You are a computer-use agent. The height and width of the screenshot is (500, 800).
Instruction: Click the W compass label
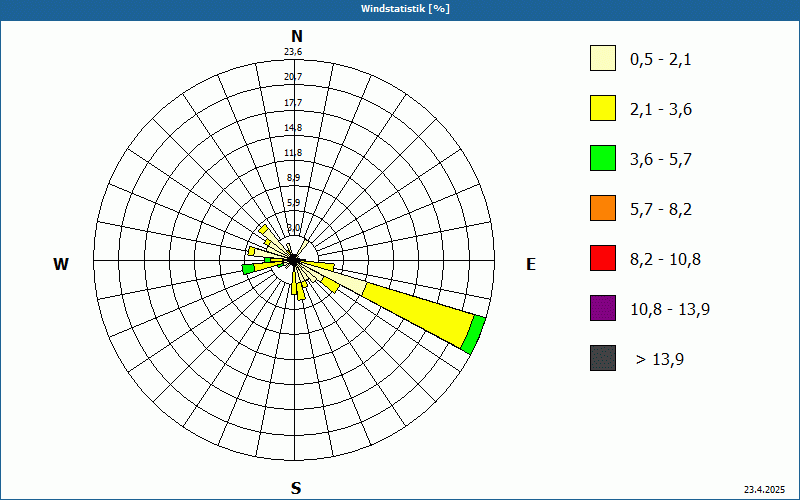pyautogui.click(x=61, y=264)
